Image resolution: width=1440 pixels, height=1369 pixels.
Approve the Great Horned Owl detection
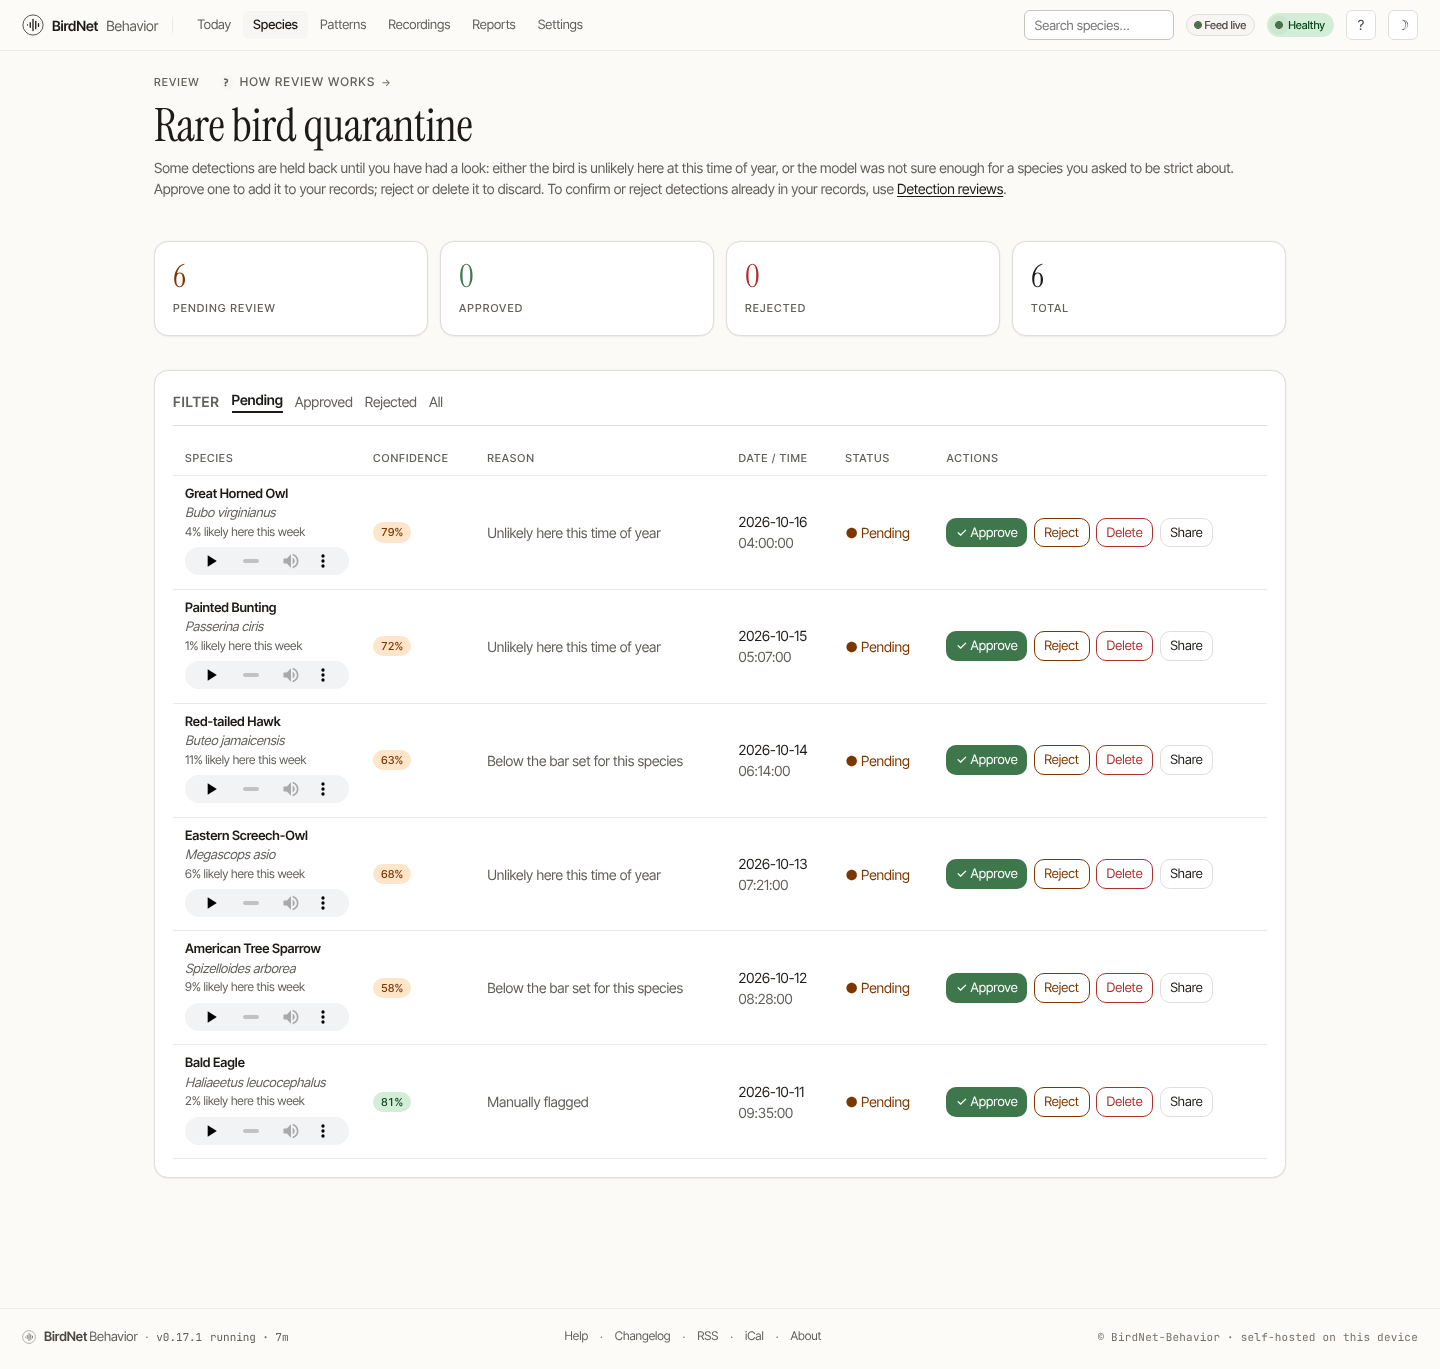click(986, 533)
